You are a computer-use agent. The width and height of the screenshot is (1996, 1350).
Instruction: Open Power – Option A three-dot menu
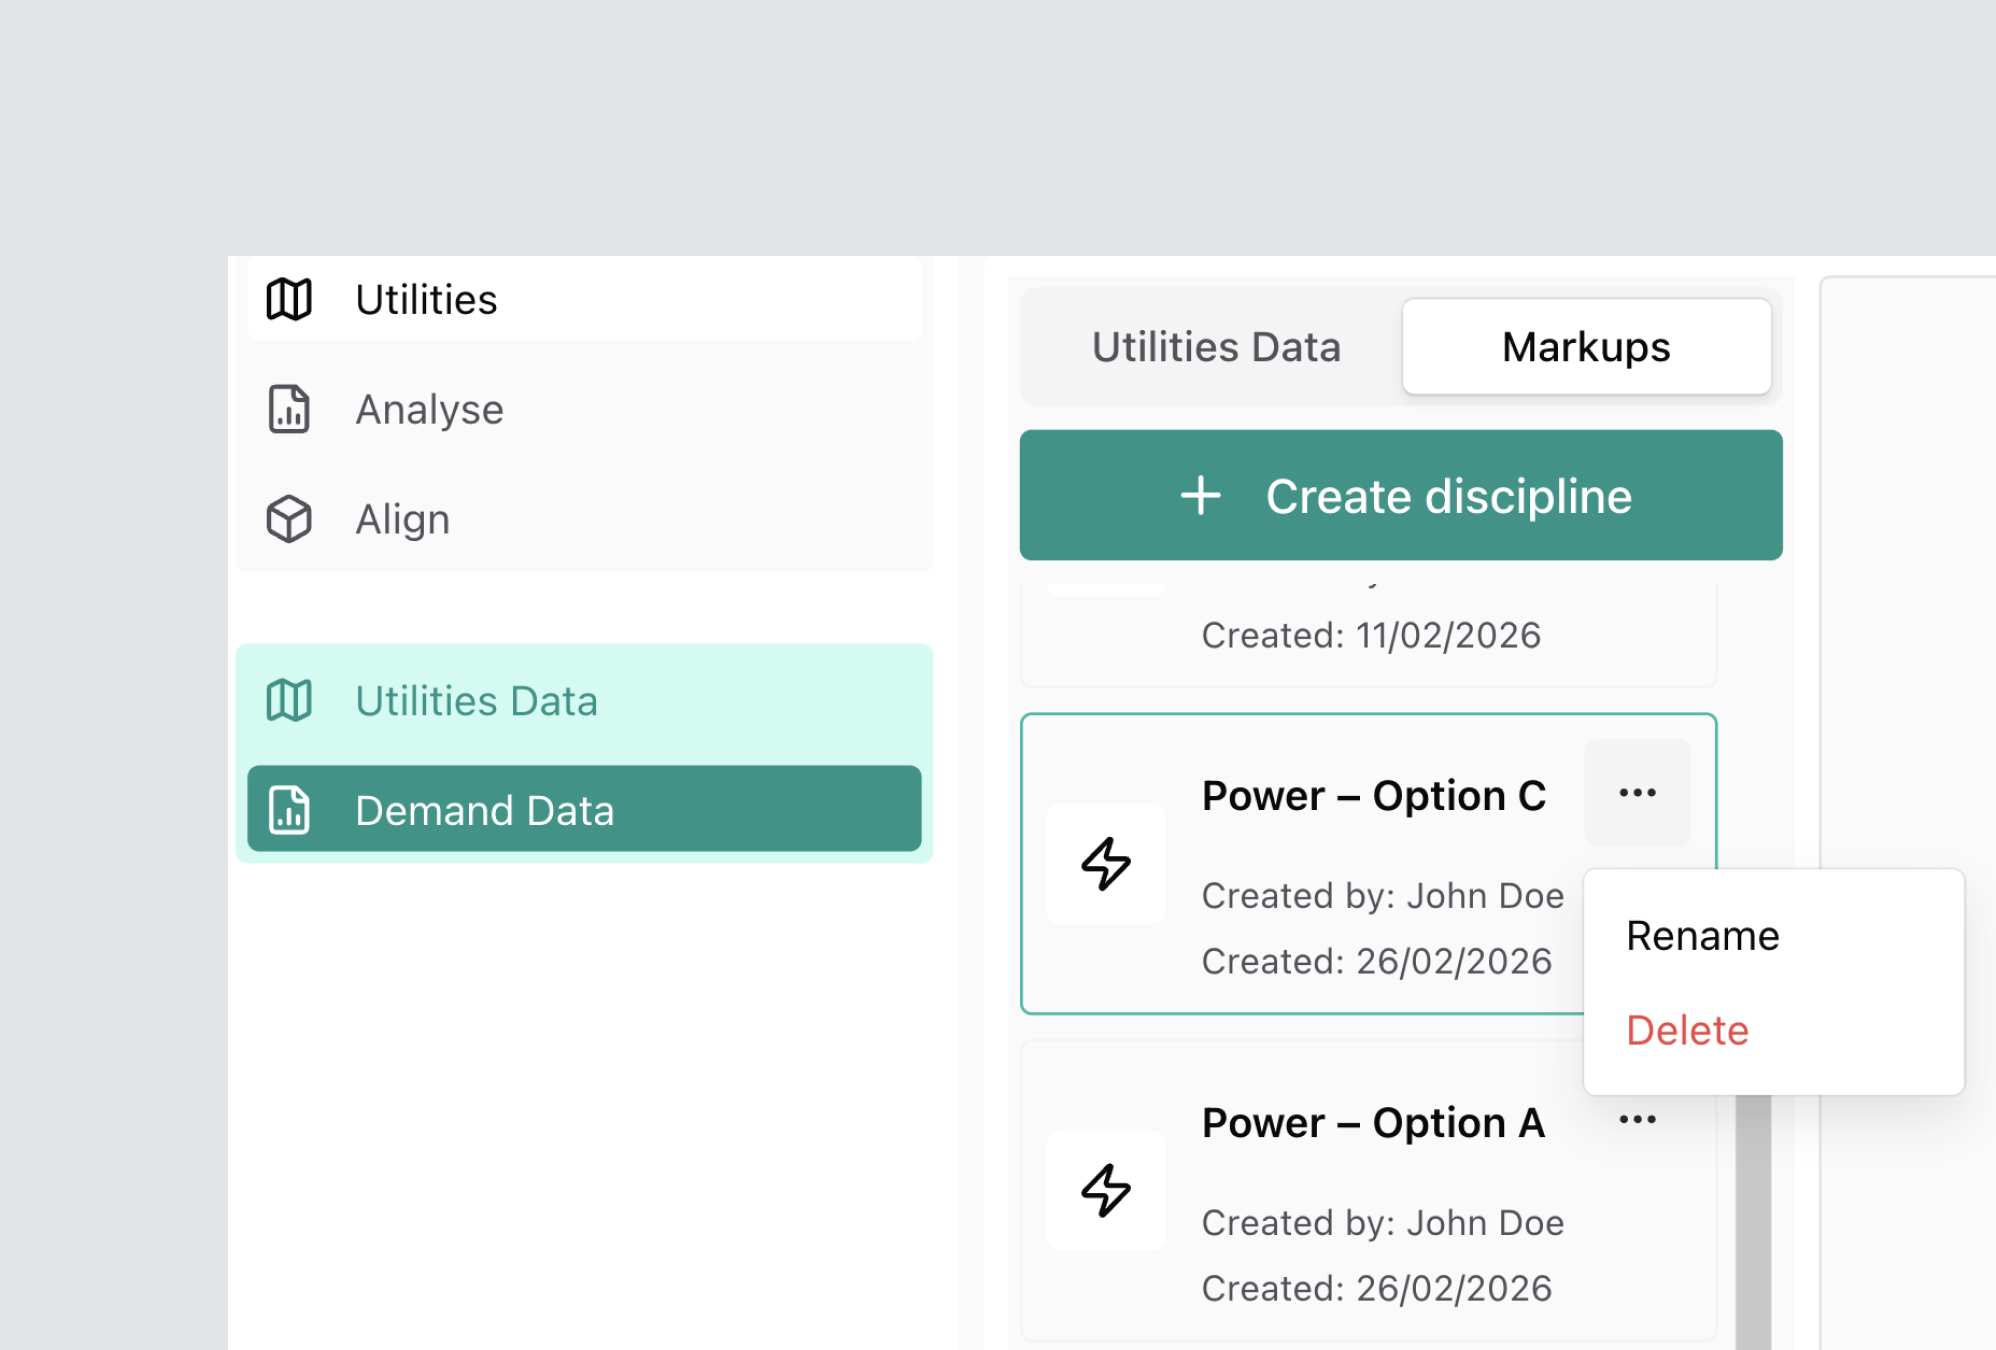click(x=1637, y=1120)
